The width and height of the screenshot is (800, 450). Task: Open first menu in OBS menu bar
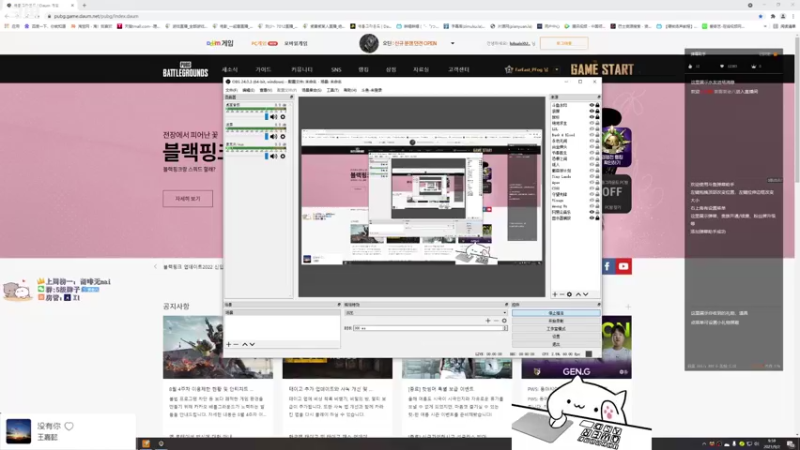tap(232, 90)
